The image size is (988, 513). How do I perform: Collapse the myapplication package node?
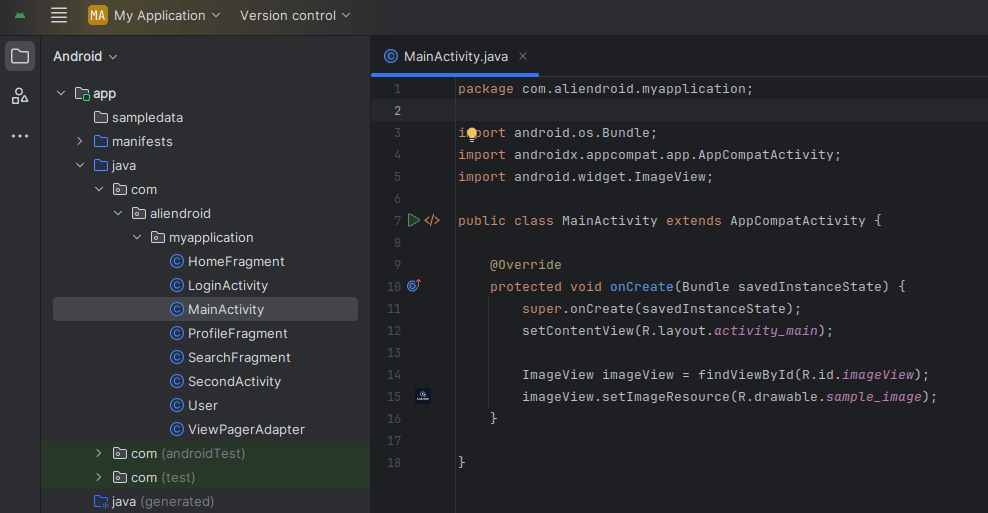tap(137, 237)
